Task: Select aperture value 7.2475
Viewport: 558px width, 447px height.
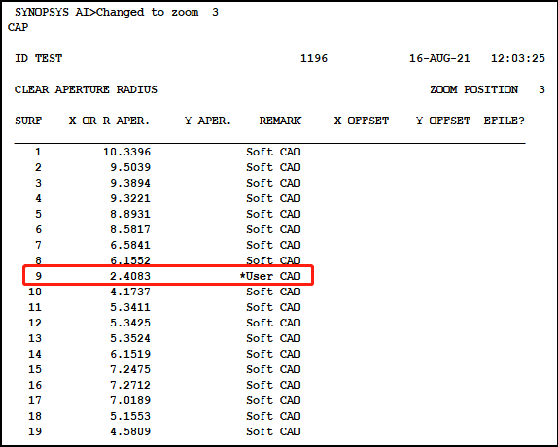Action: pyautogui.click(x=130, y=369)
